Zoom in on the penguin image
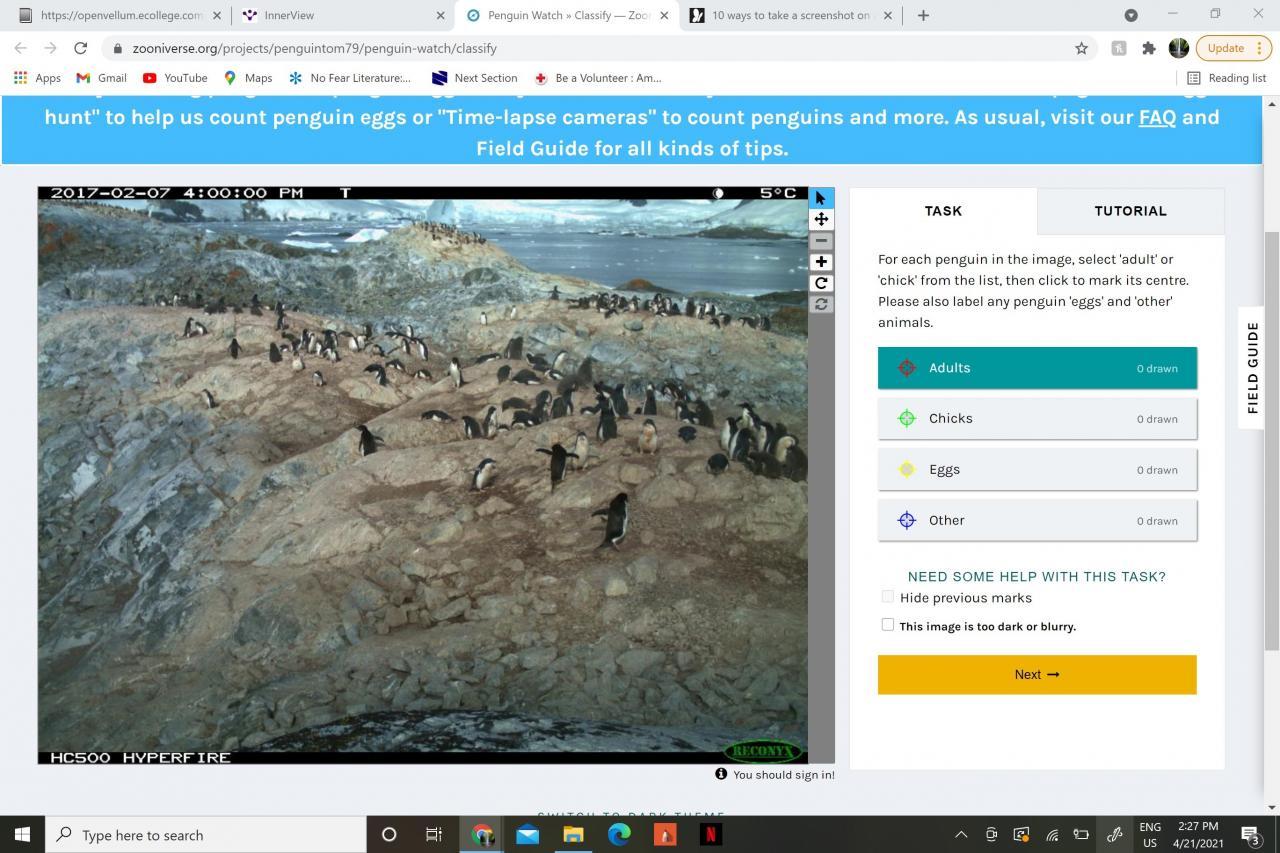Image resolution: width=1280 pixels, height=853 pixels. pos(821,262)
